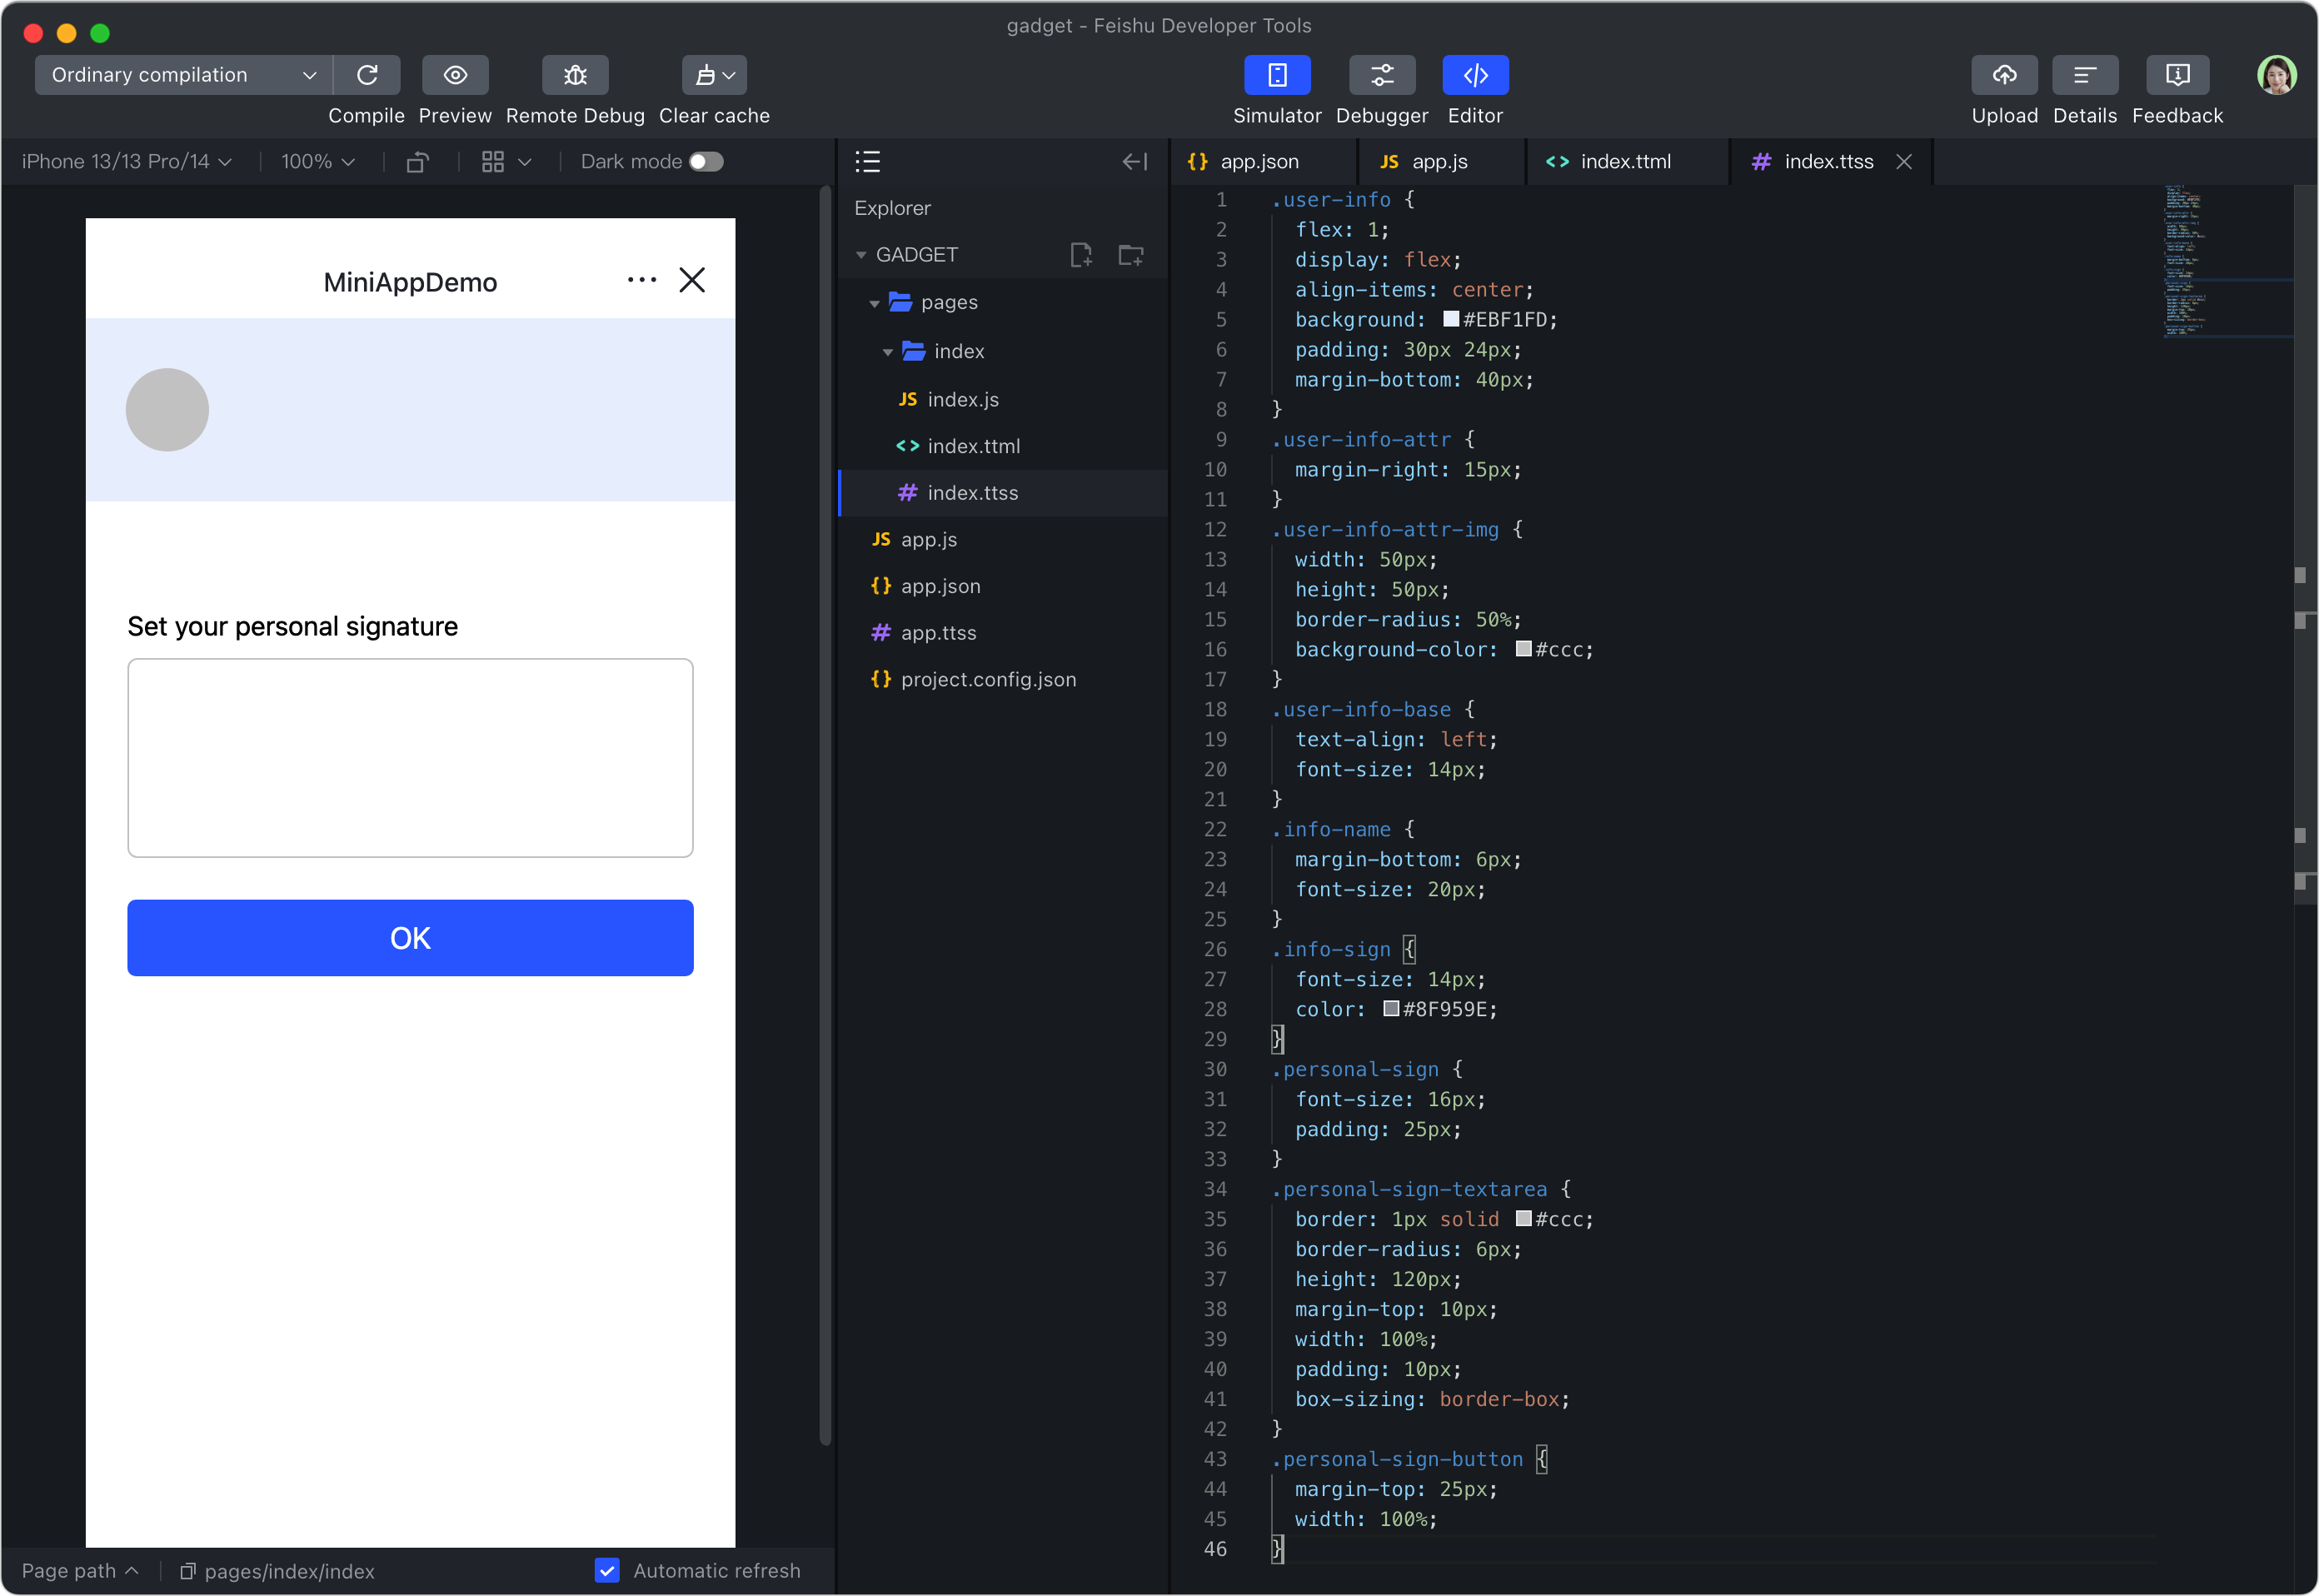The image size is (2319, 1596).
Task: Click the personal signature text area
Action: (x=410, y=757)
